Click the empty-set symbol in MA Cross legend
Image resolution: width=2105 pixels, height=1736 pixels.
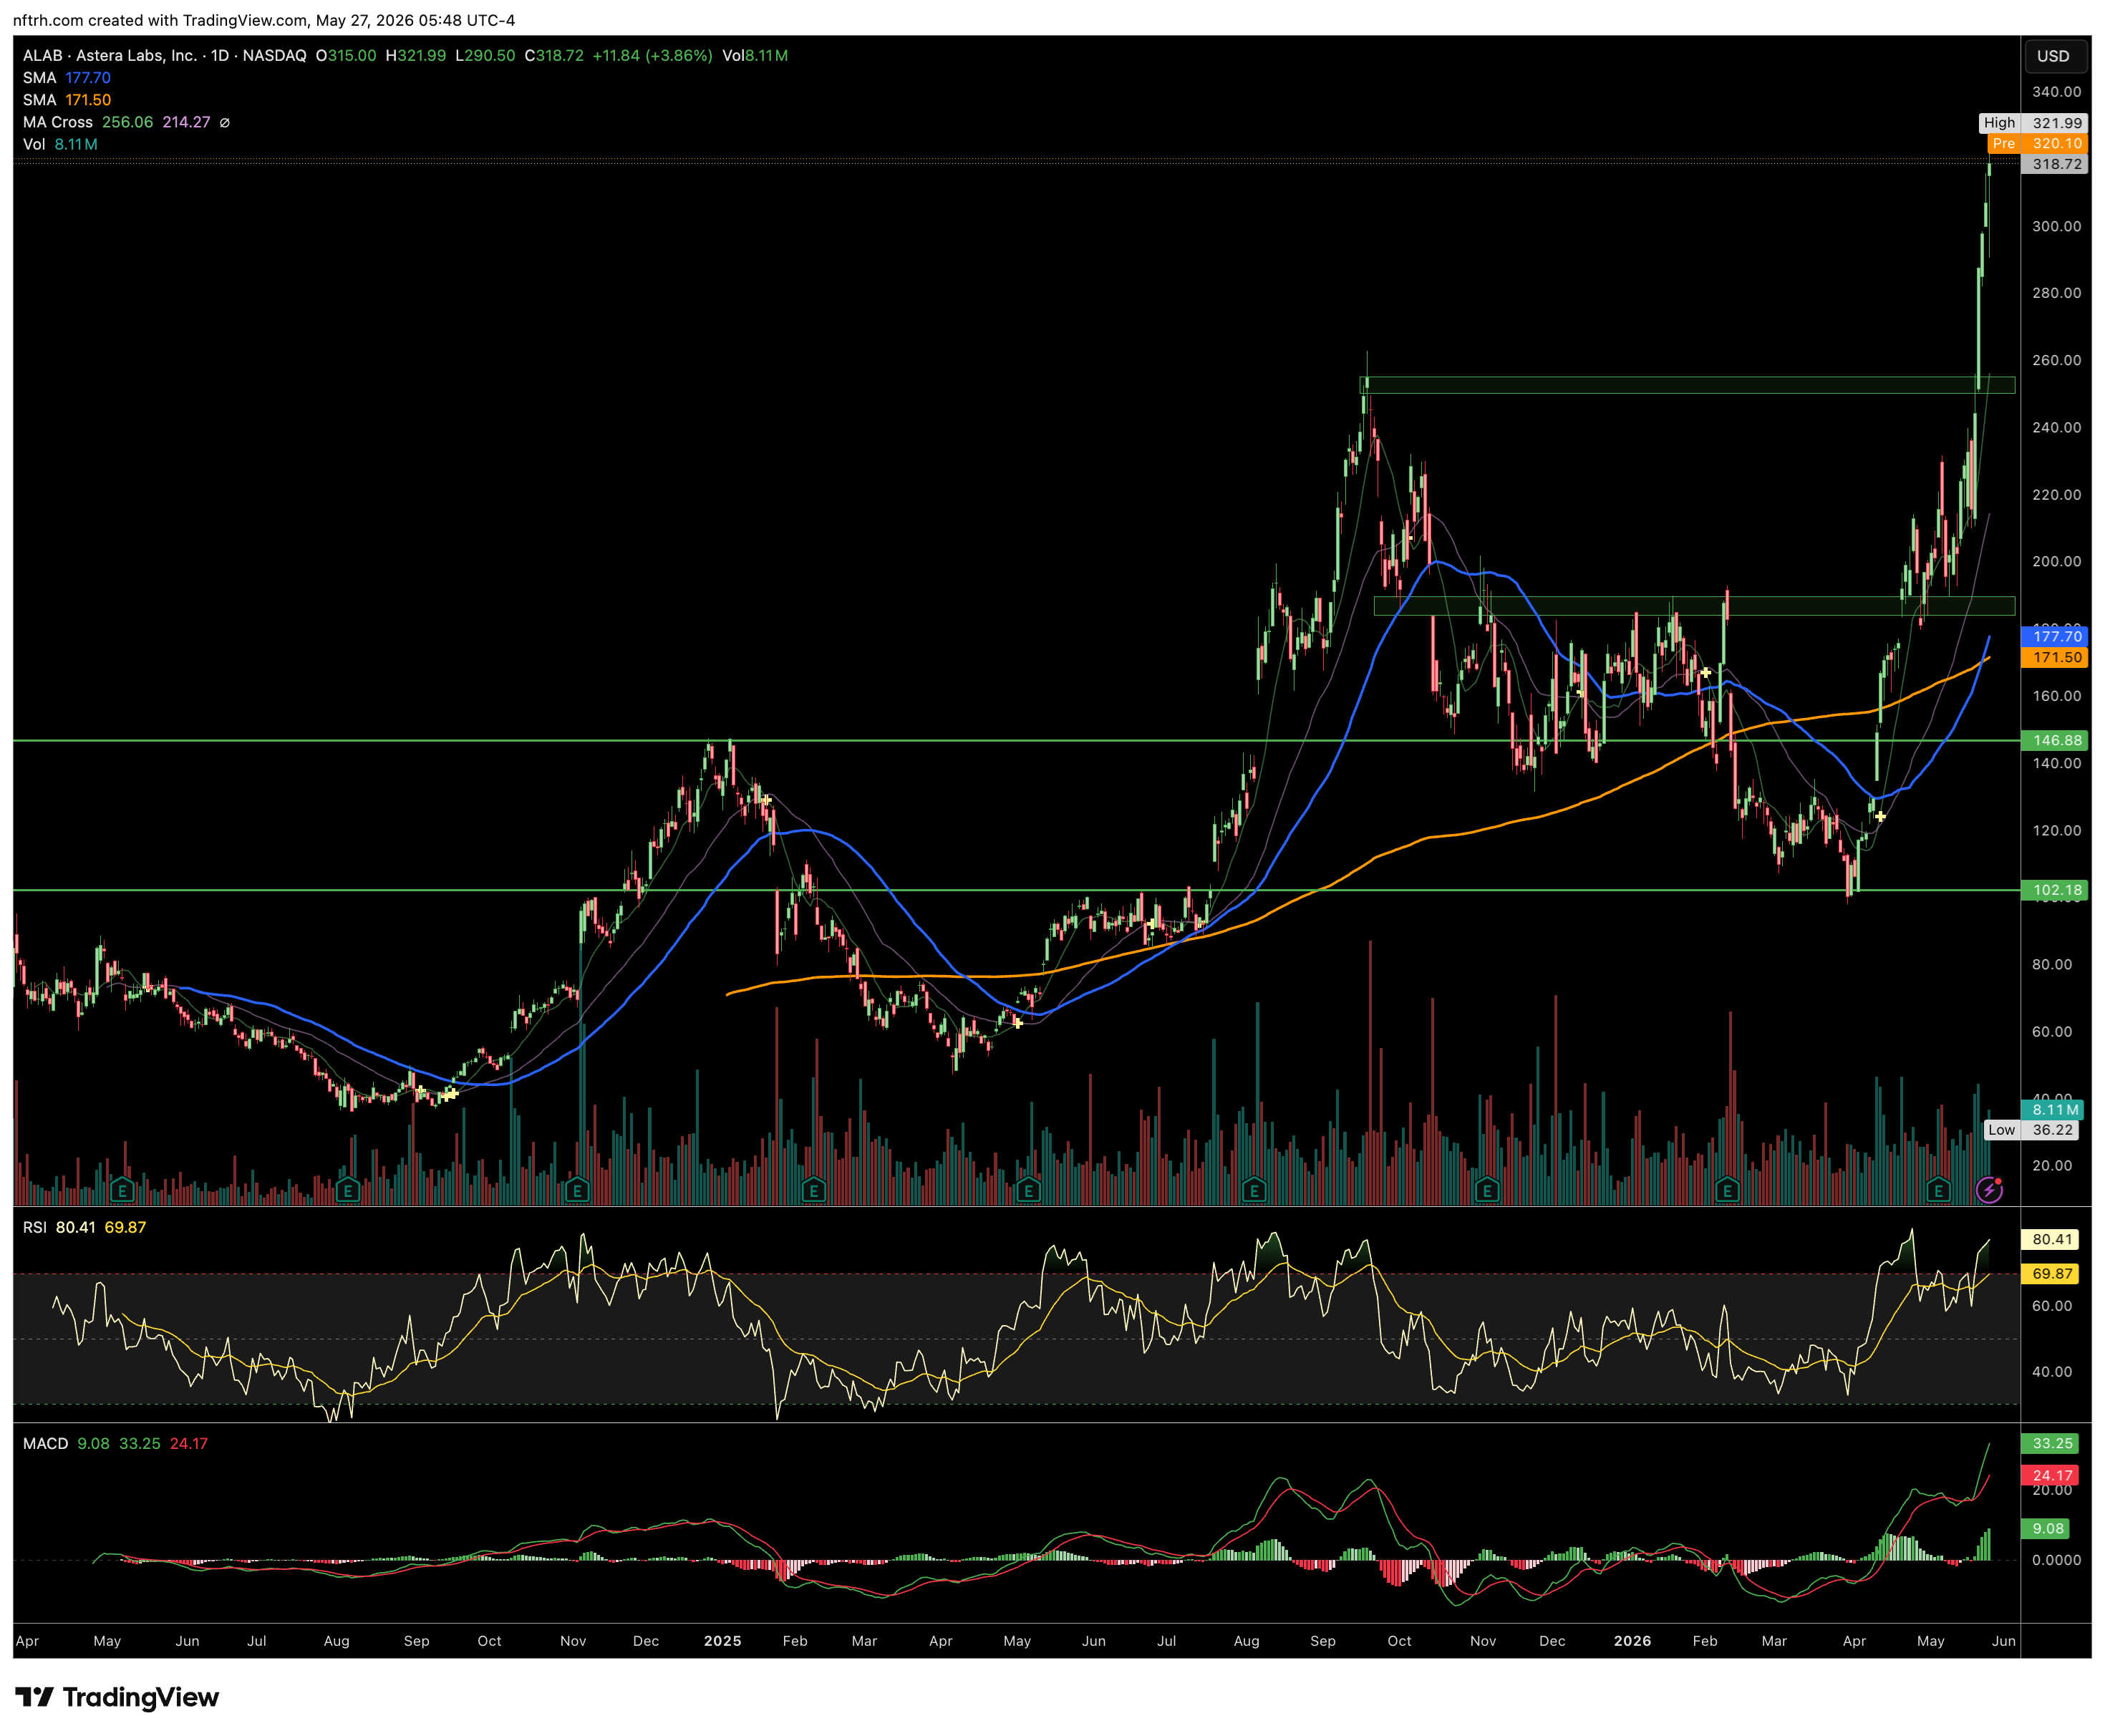(x=225, y=122)
